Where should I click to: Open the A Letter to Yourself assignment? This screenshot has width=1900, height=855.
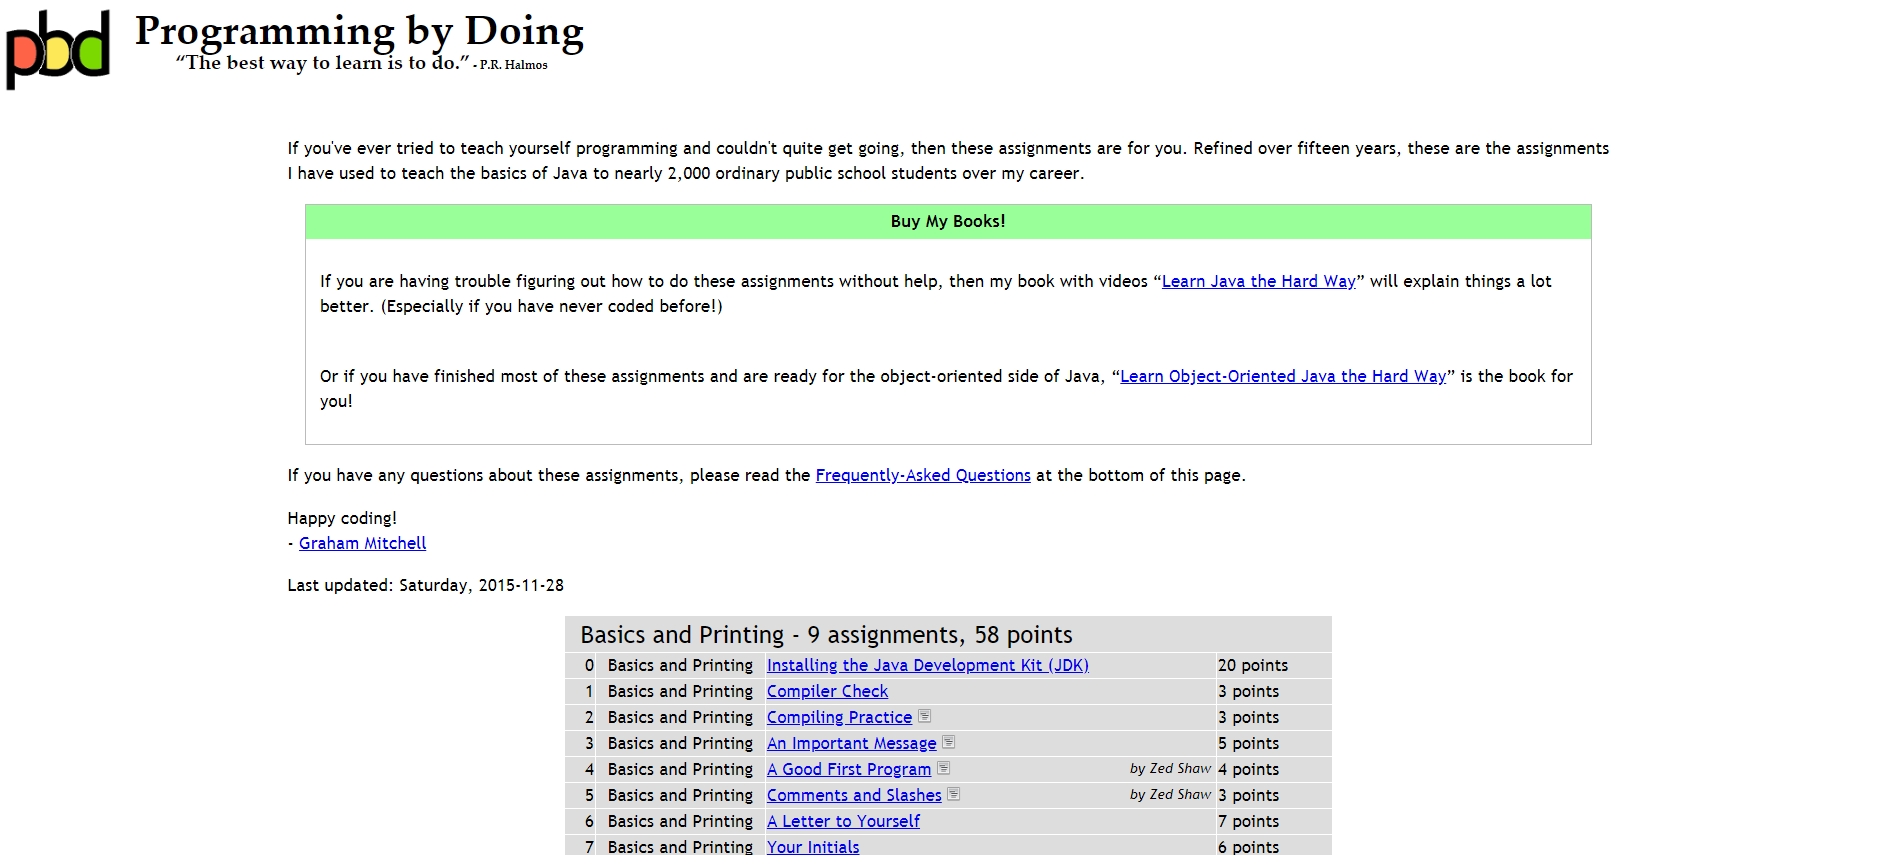coord(843,821)
